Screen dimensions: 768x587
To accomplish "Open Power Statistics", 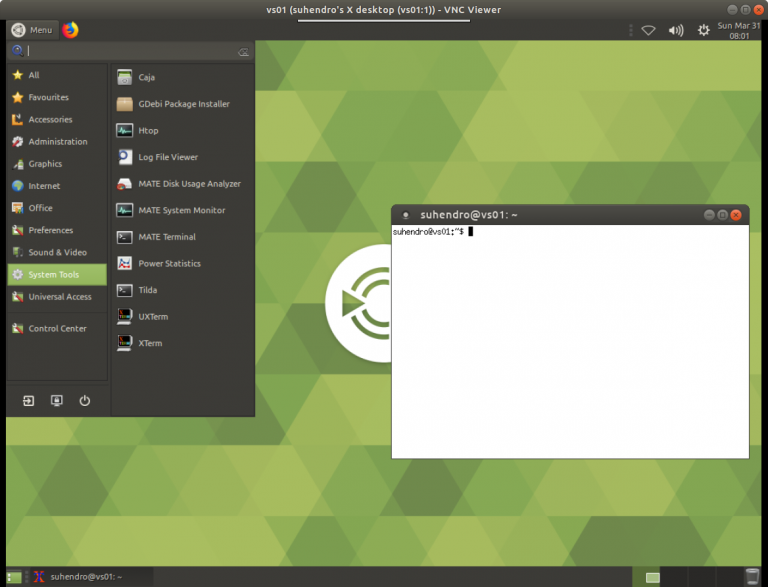I will [169, 264].
